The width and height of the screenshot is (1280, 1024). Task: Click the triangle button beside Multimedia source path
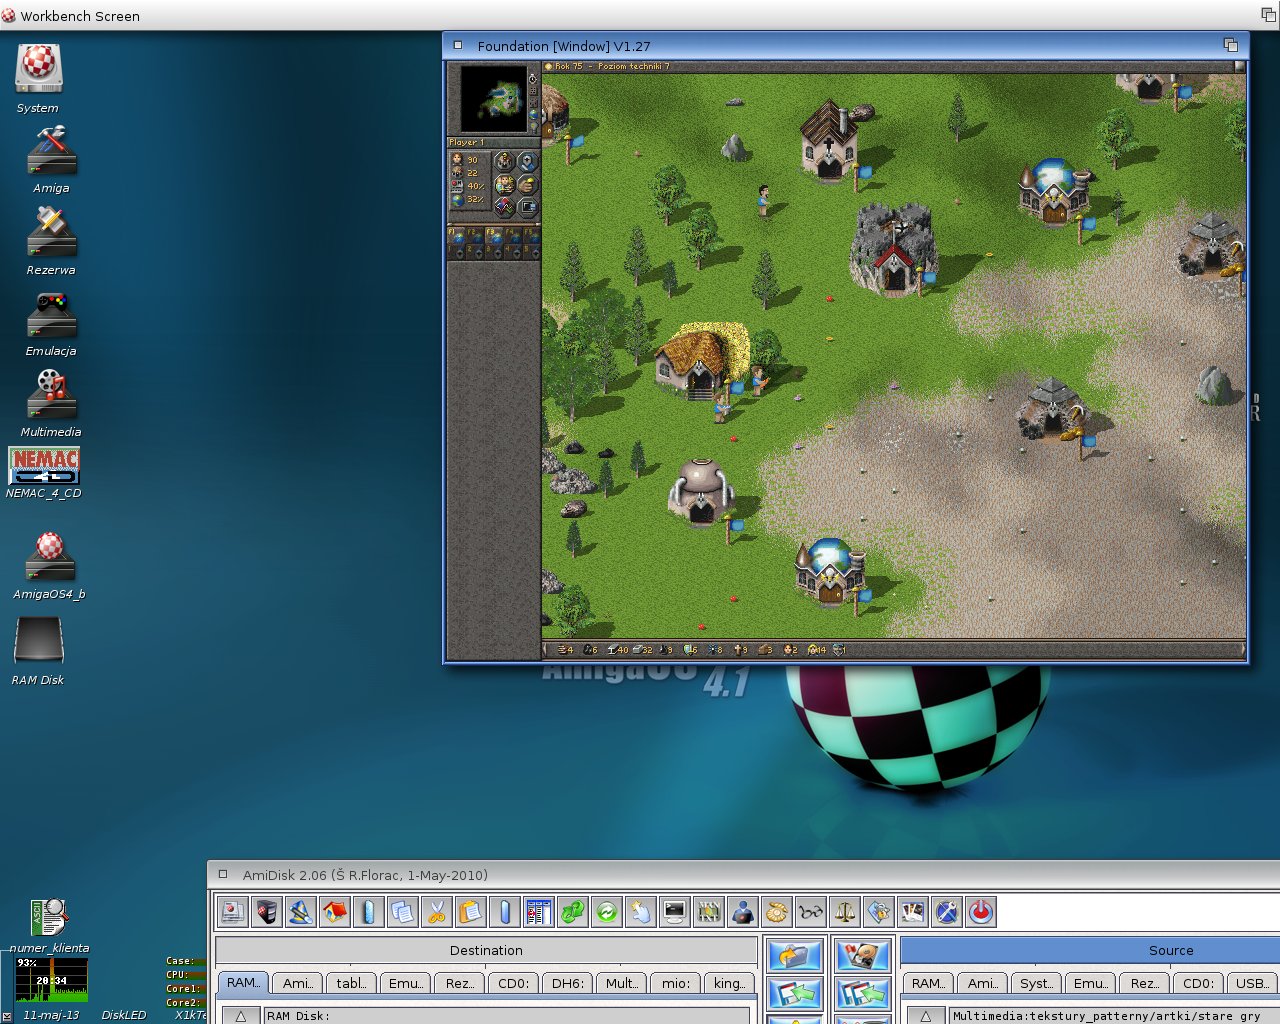pos(925,1016)
